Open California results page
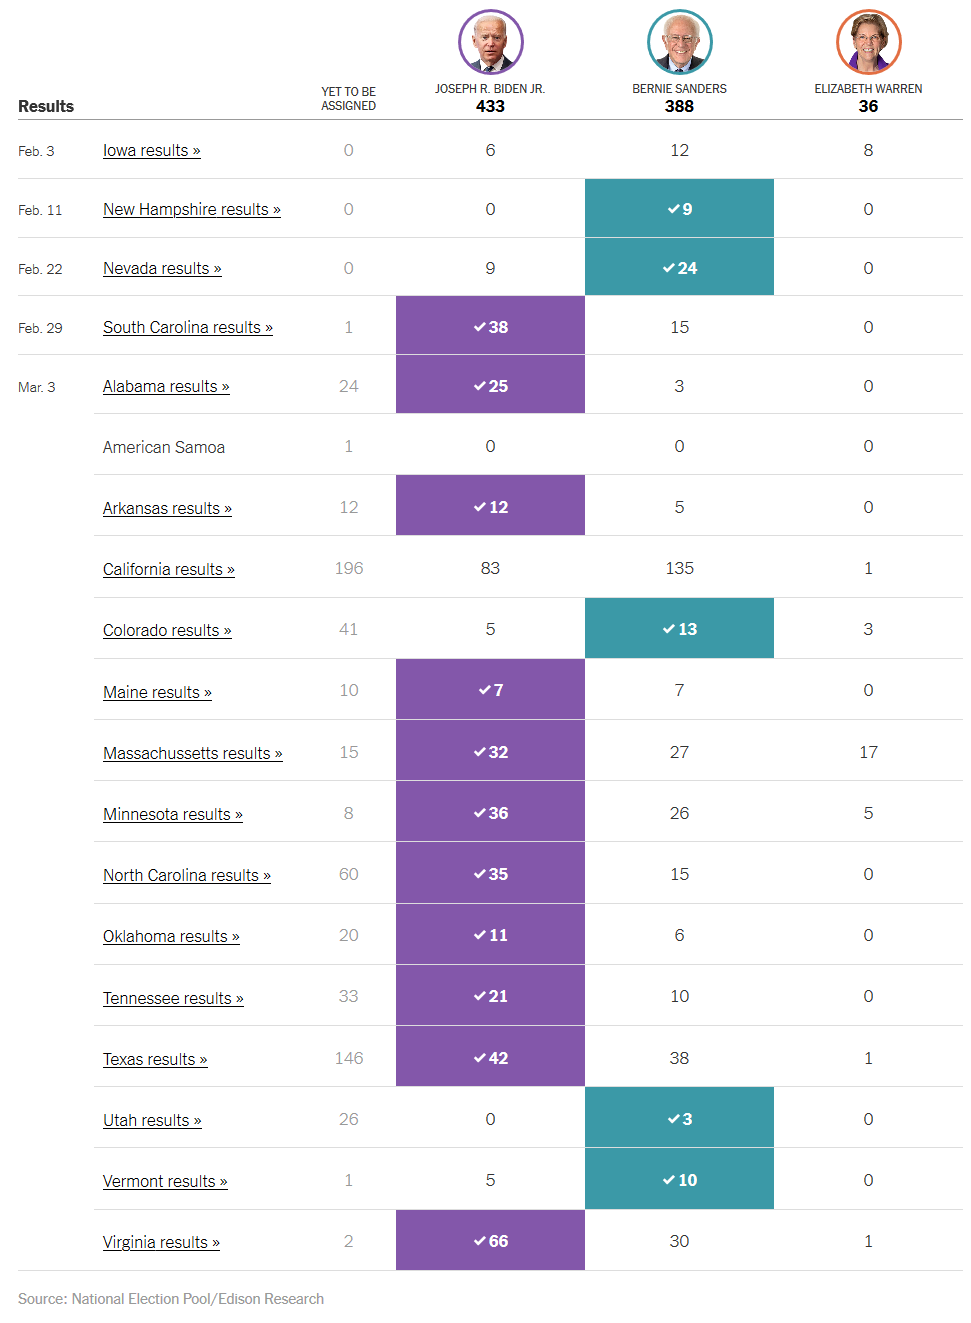Screen dimensions: 971x1323 tap(168, 570)
